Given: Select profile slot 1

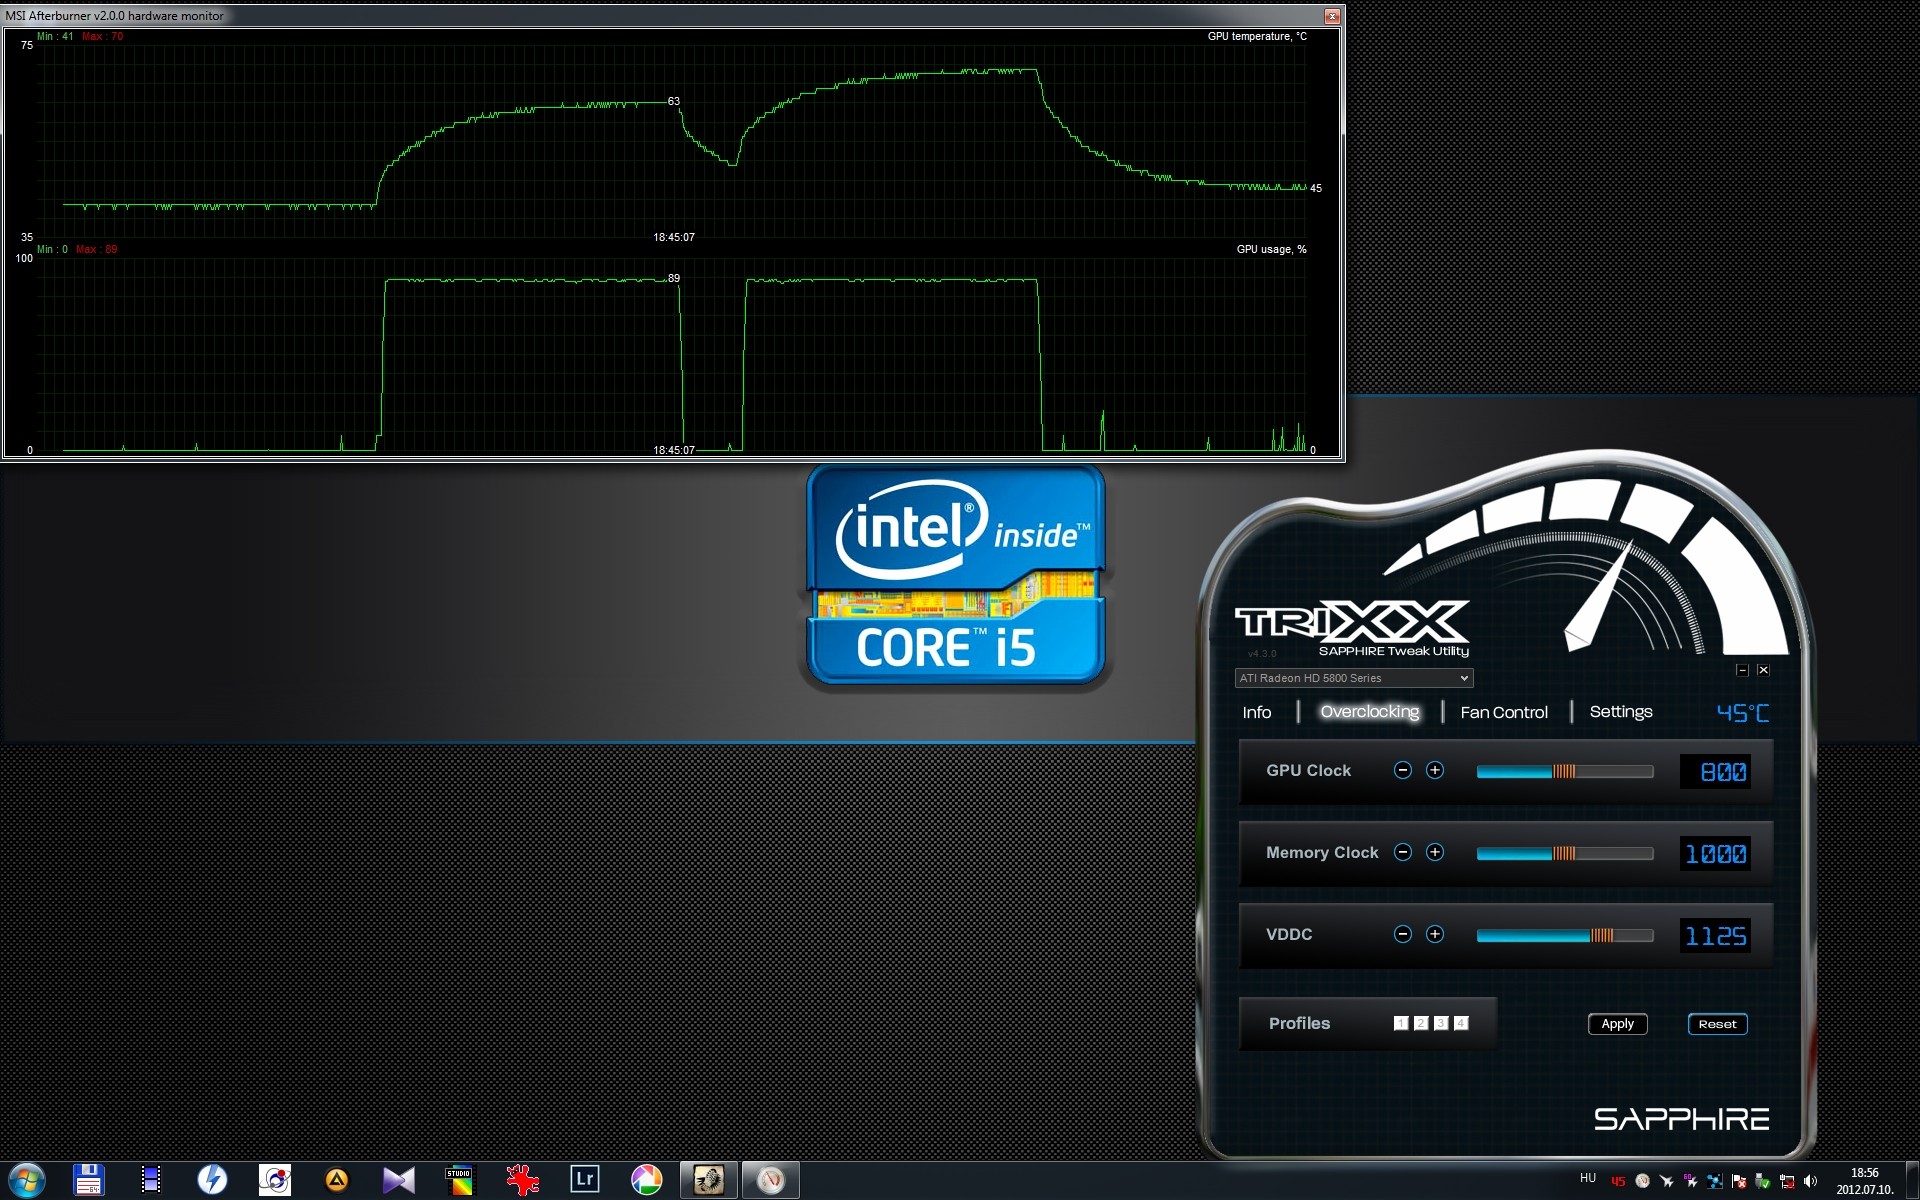Looking at the screenshot, I should pyautogui.click(x=1401, y=1023).
